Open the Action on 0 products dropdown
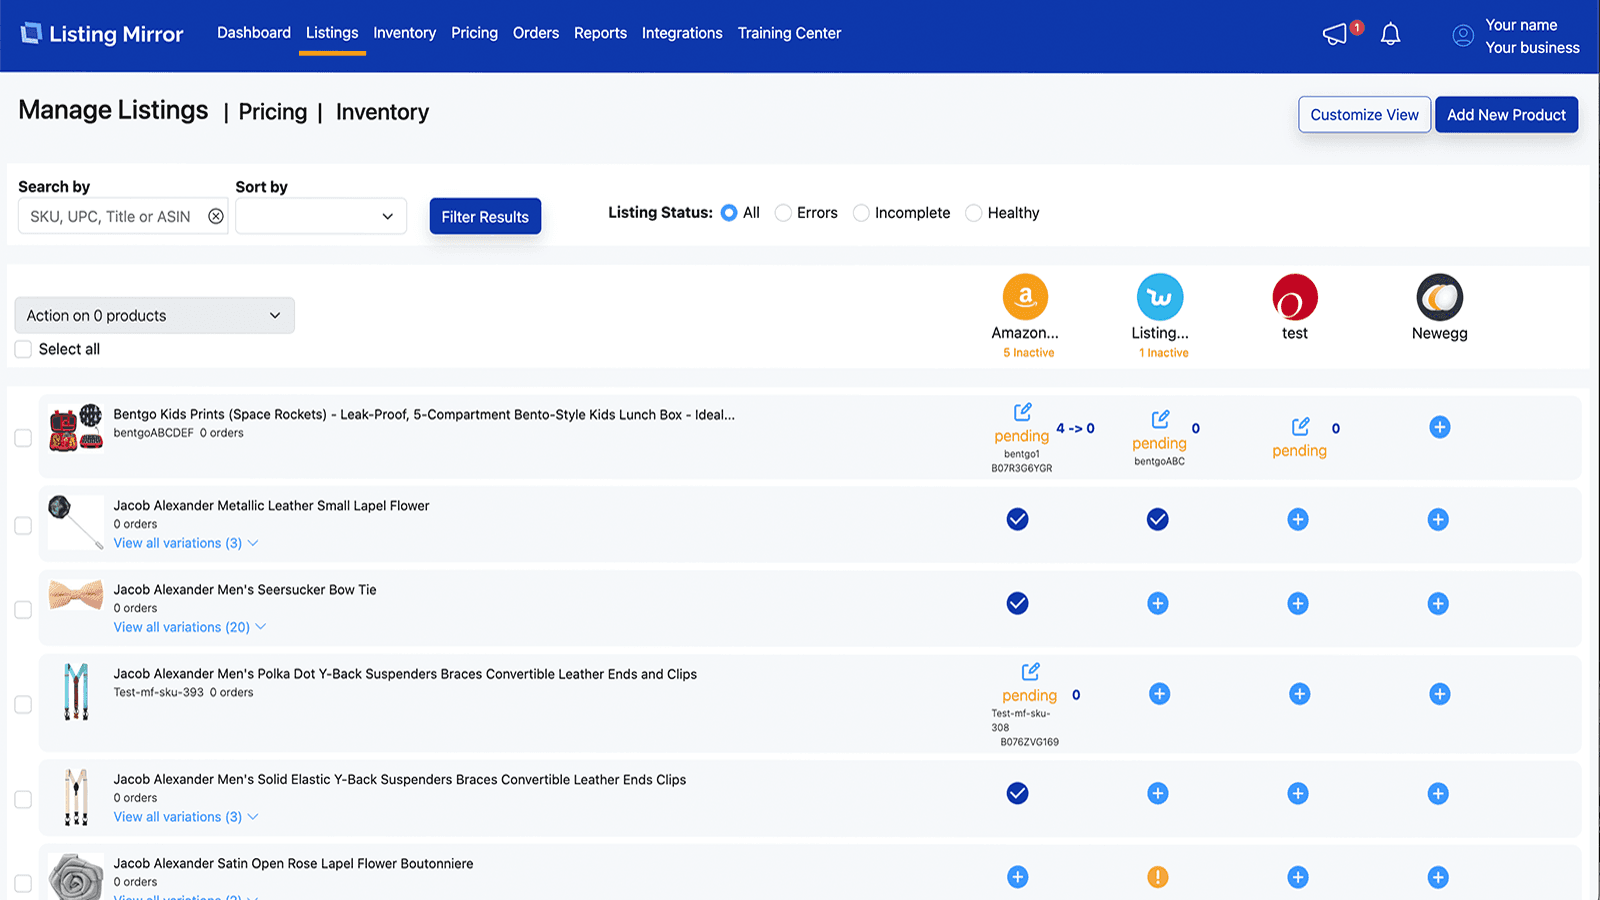Image resolution: width=1600 pixels, height=900 pixels. [154, 315]
